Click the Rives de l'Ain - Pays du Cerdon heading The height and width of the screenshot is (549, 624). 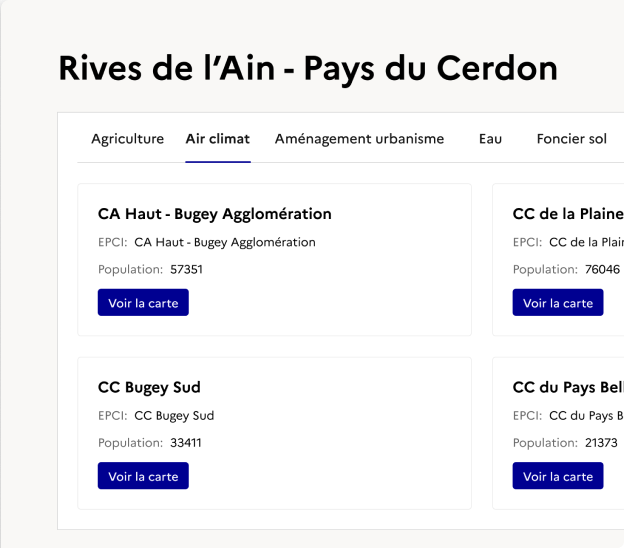coord(308,68)
